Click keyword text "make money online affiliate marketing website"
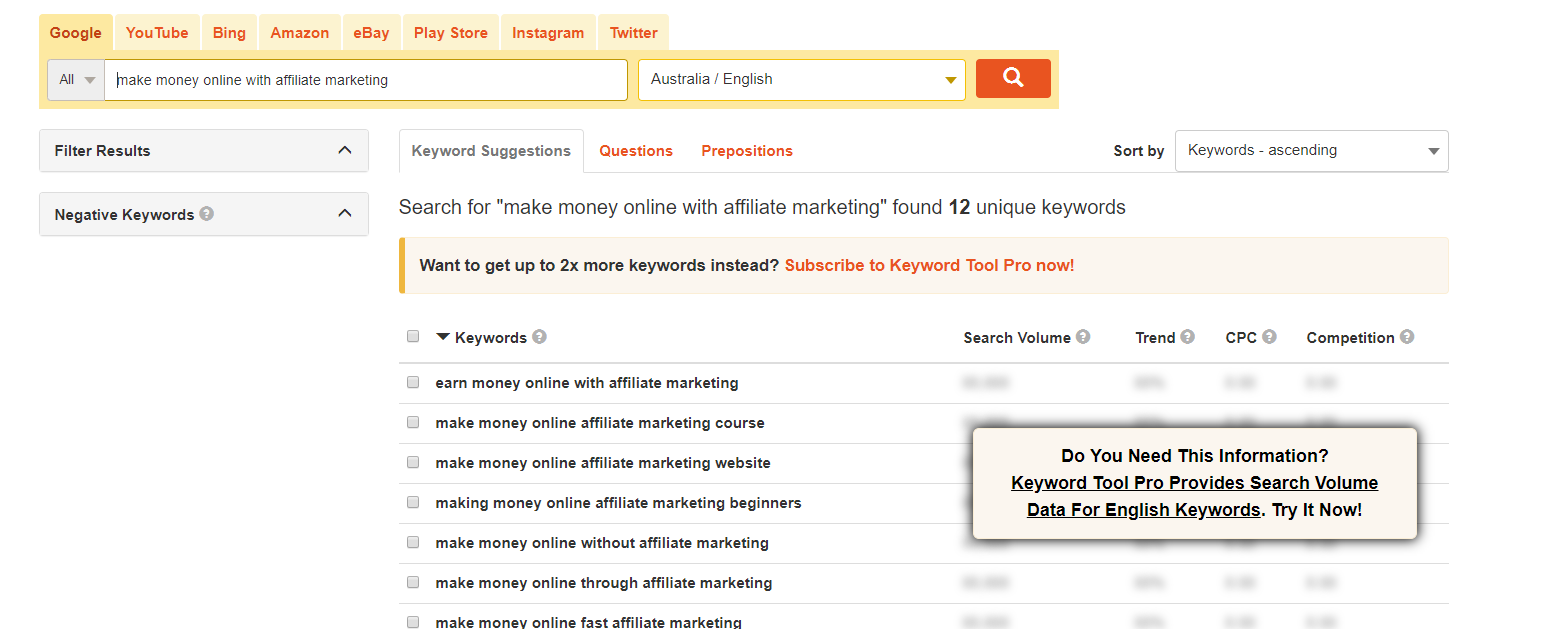The image size is (1544, 629). click(x=603, y=463)
